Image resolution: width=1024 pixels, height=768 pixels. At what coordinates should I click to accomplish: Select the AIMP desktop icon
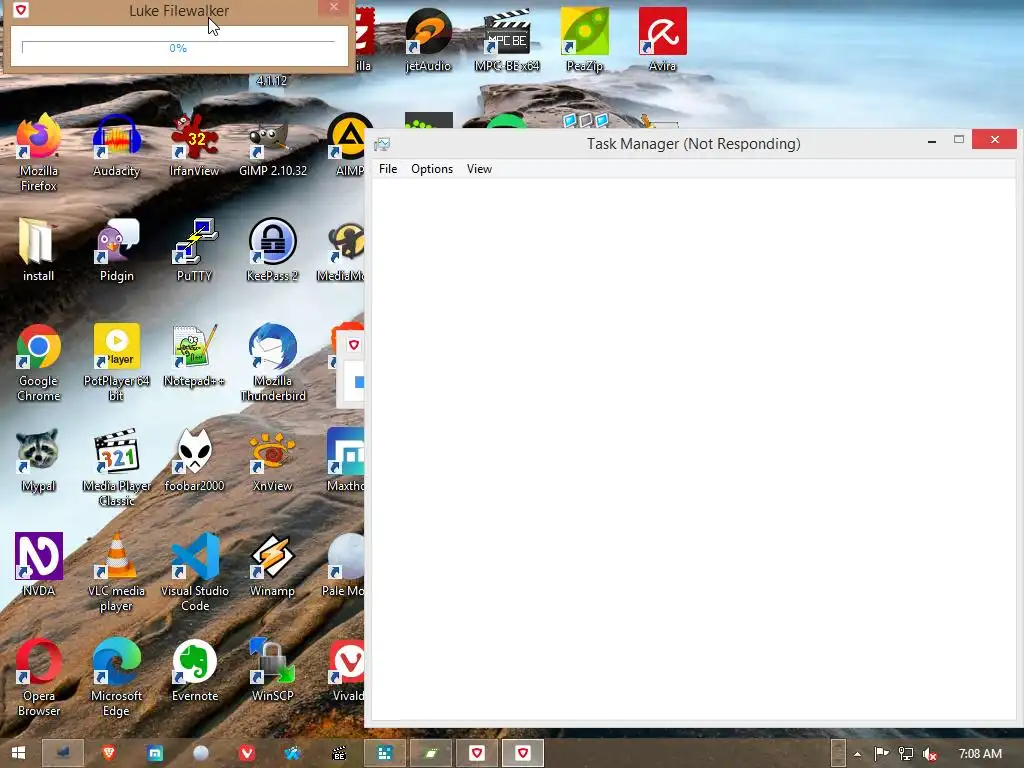point(349,145)
